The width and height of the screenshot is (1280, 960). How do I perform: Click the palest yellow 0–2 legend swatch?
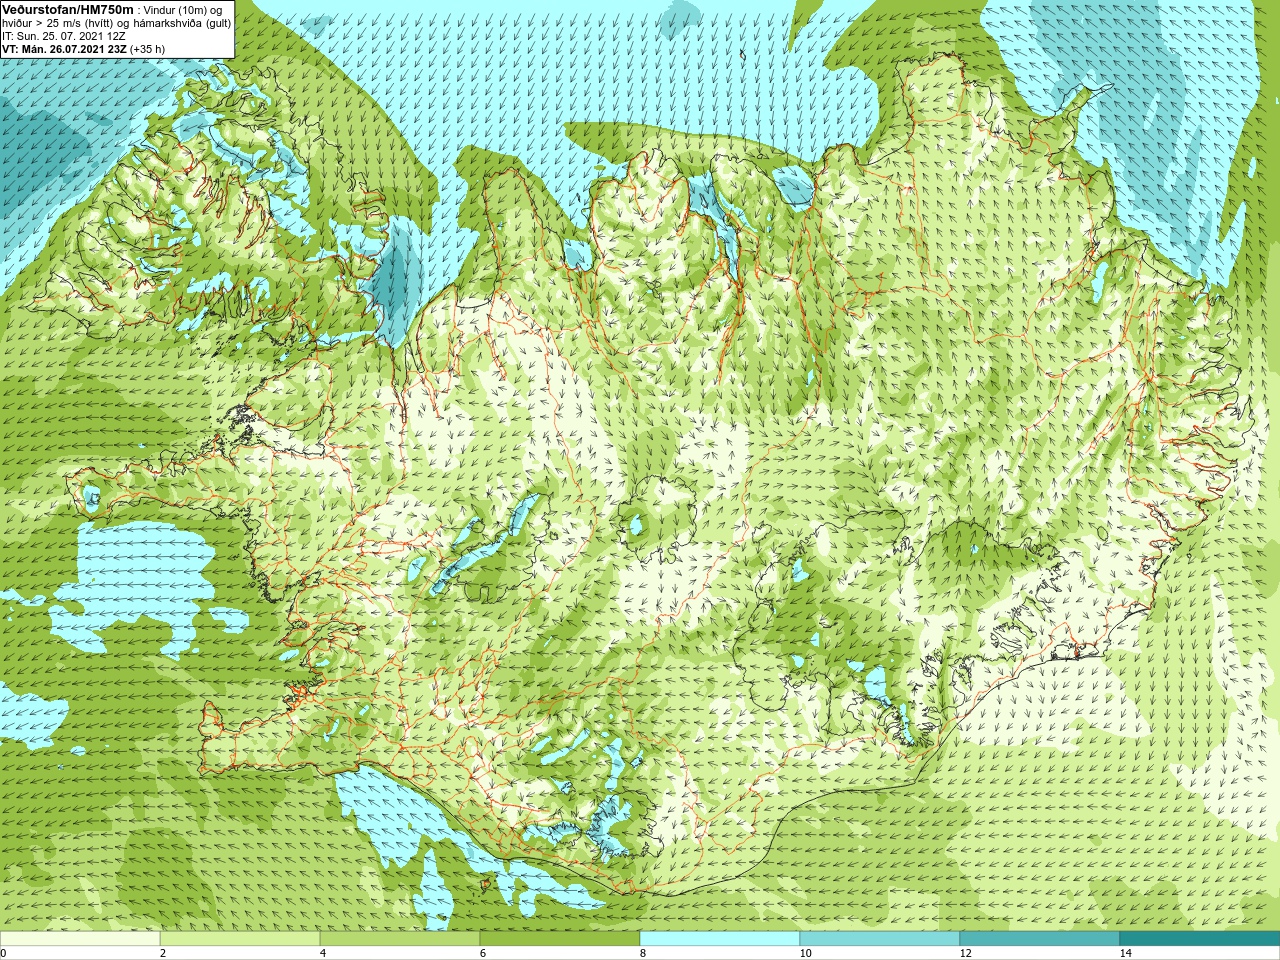(x=80, y=939)
